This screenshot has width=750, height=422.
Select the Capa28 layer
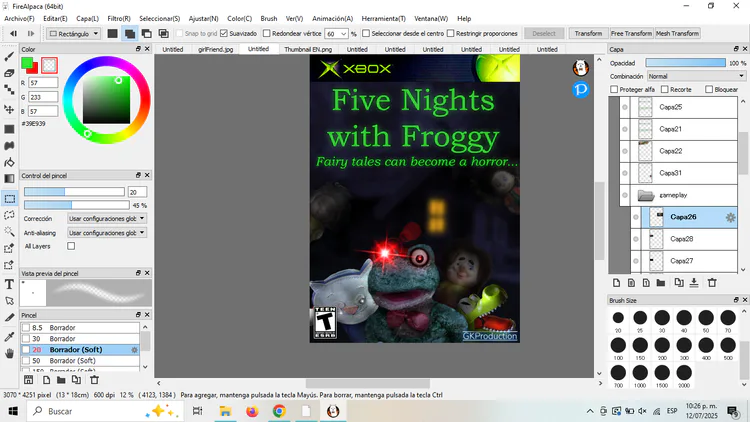click(684, 239)
